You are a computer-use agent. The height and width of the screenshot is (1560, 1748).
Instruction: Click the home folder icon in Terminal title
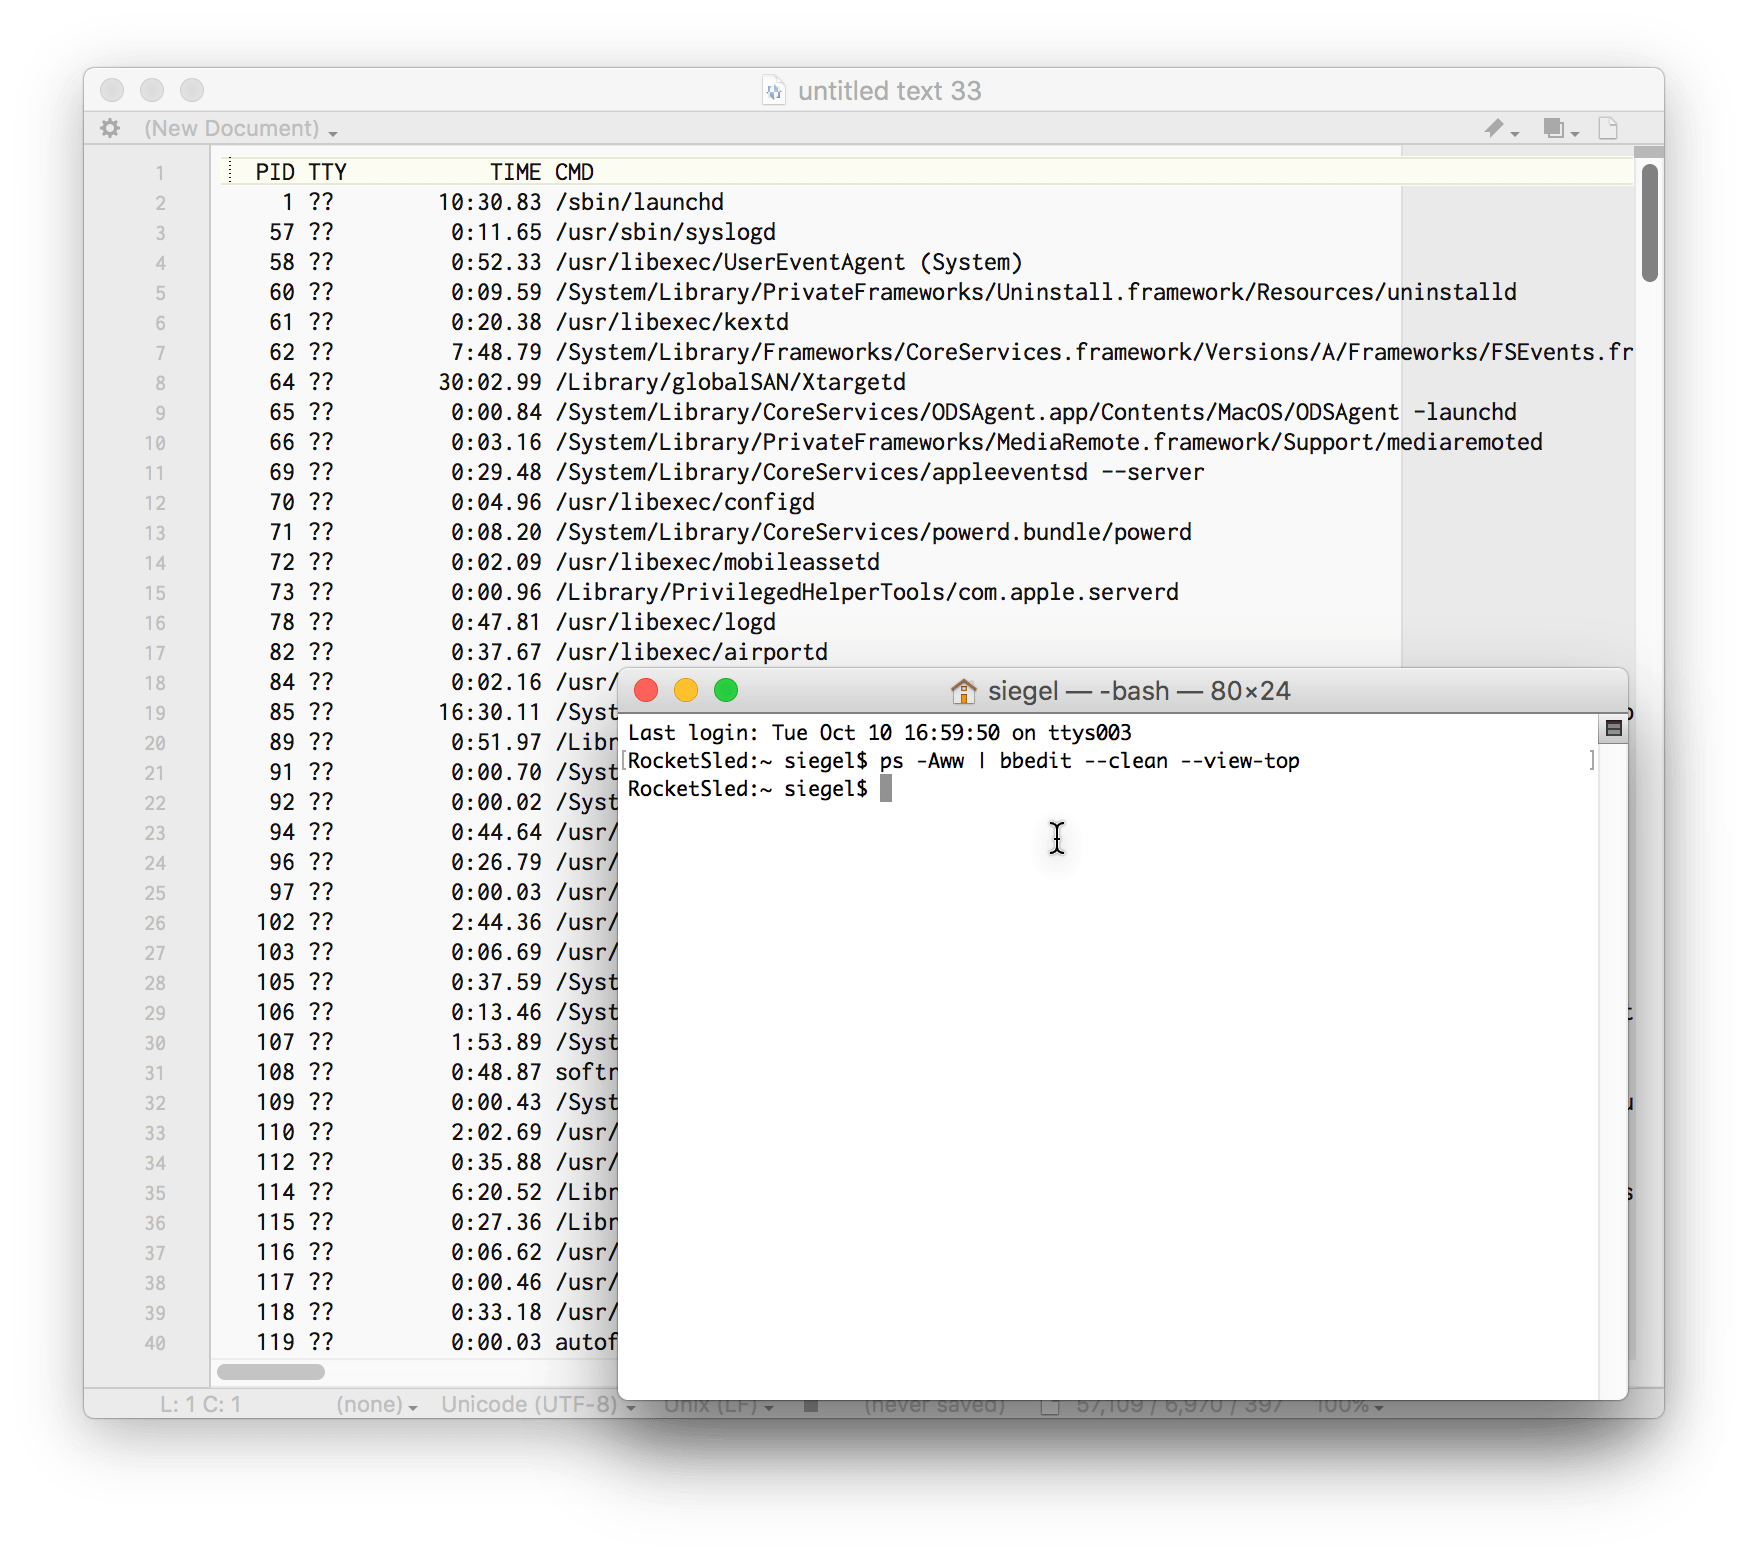coord(963,691)
